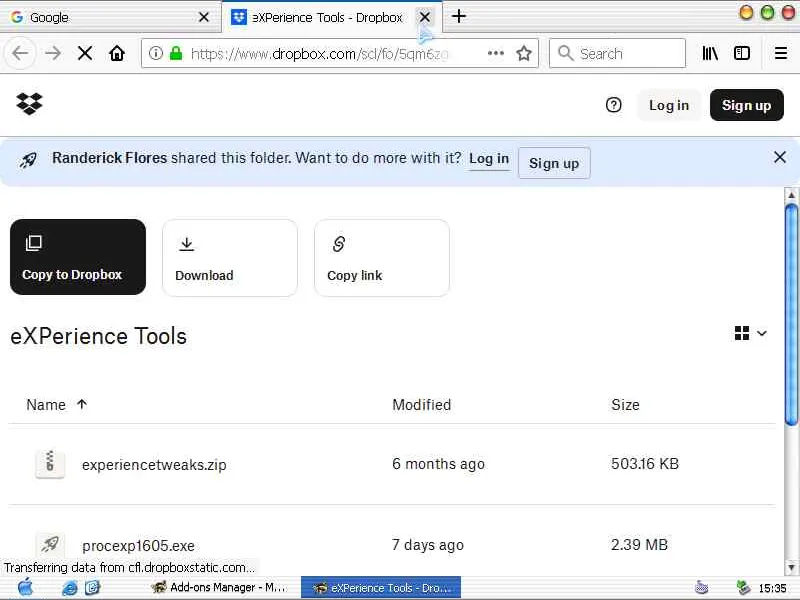This screenshot has height=600, width=800.
Task: Click the Size column header
Action: (x=626, y=405)
